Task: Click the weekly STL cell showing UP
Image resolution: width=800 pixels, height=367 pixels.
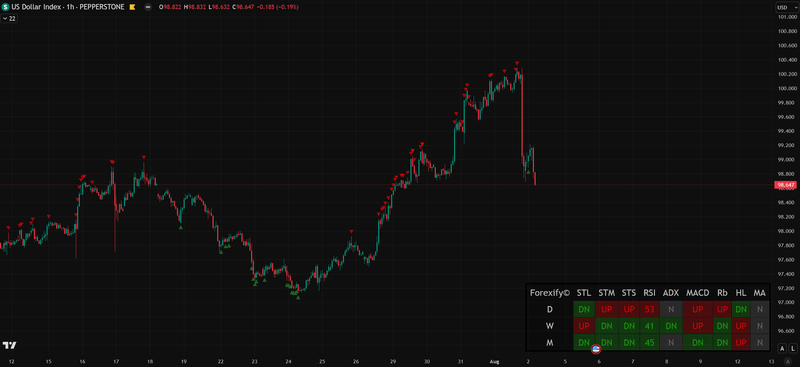Action: 584,326
